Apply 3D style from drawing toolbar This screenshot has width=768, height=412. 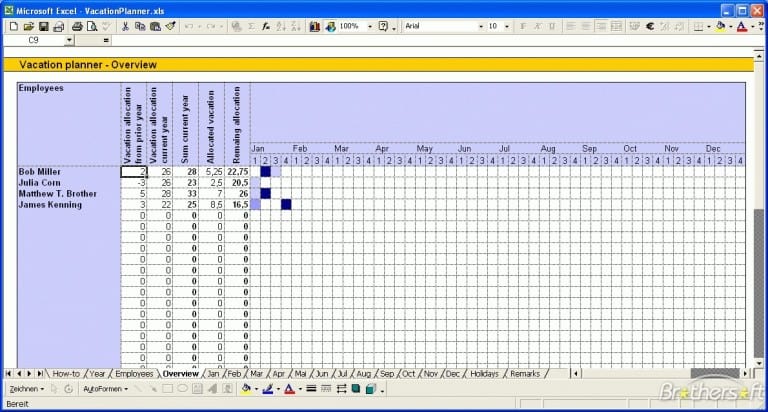click(371, 389)
